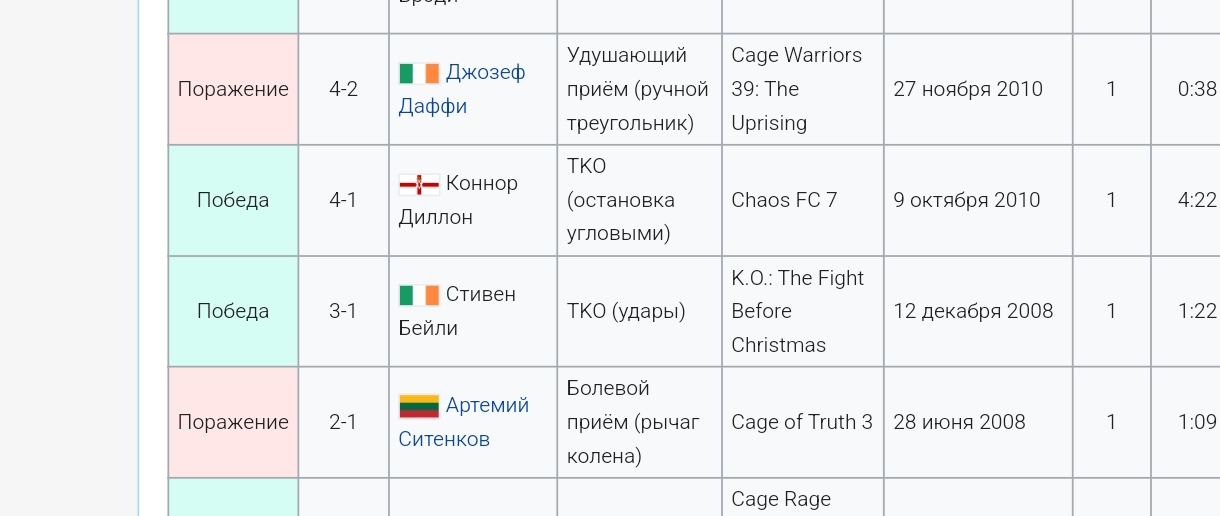Click the Удушающий приём method cell

tap(640, 89)
